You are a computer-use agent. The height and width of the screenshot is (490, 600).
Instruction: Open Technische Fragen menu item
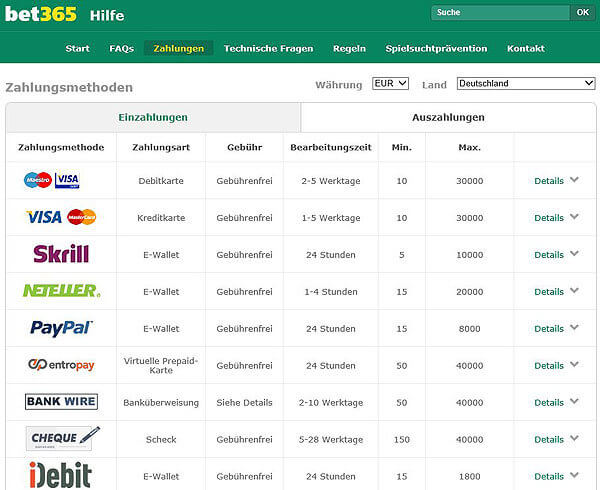click(x=269, y=49)
